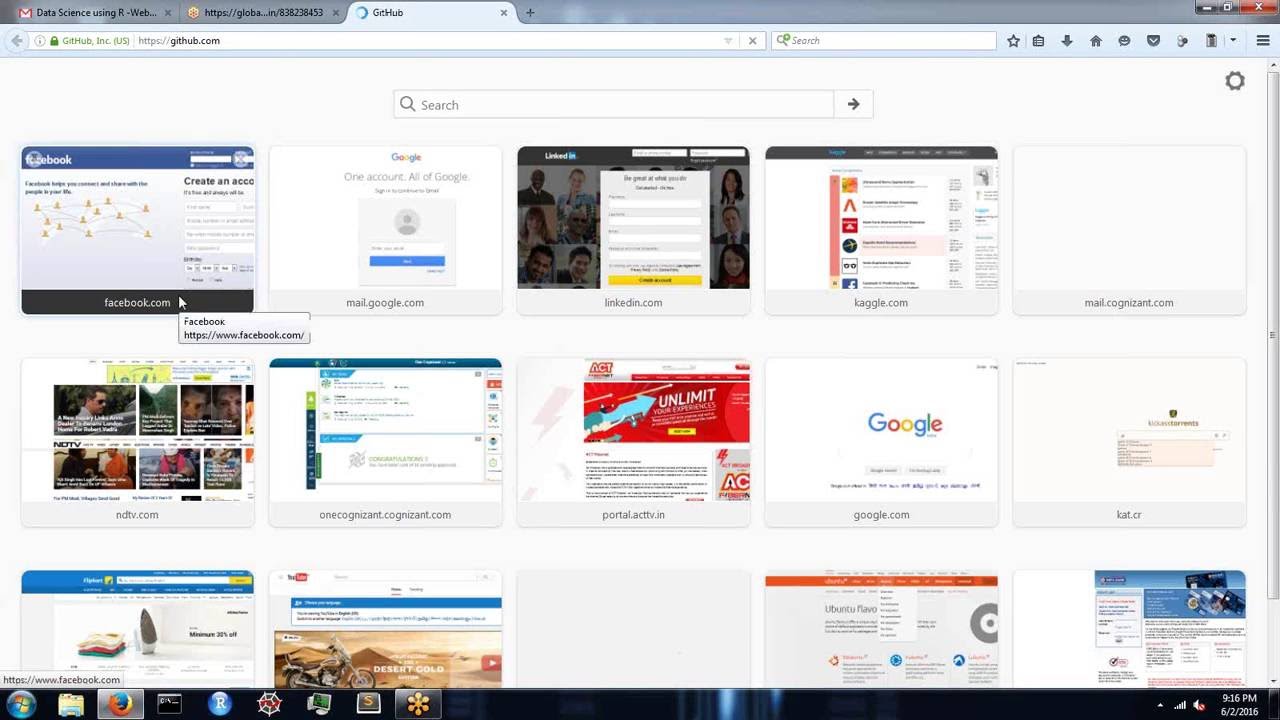This screenshot has width=1280, height=720.
Task: Open the ndtv.com tile
Action: 137,442
